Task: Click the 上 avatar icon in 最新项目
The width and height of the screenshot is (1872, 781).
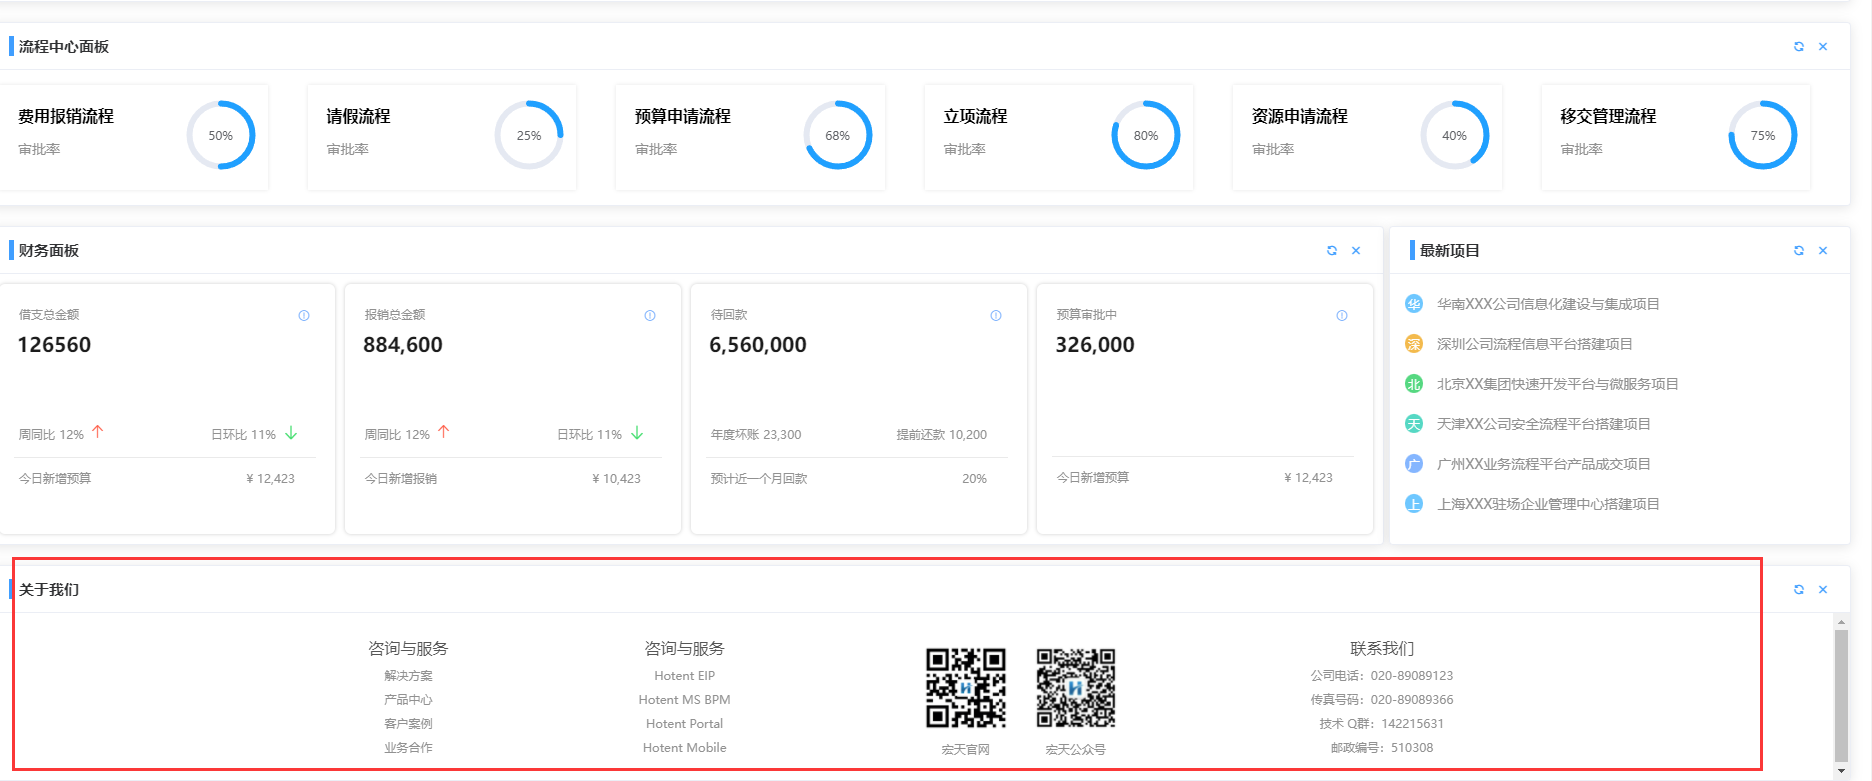Action: (1414, 504)
